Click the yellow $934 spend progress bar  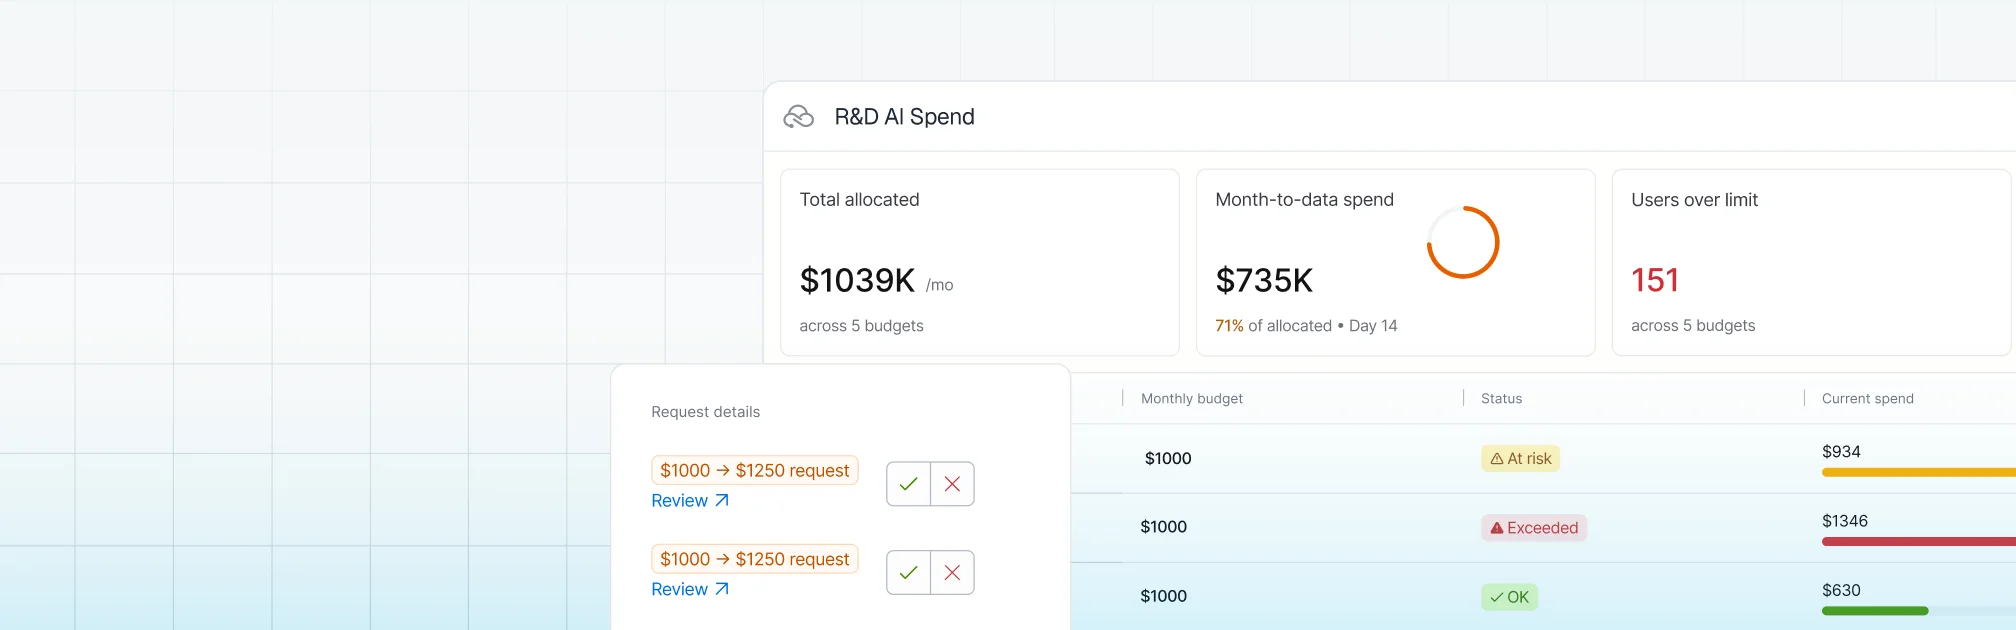[1919, 472]
